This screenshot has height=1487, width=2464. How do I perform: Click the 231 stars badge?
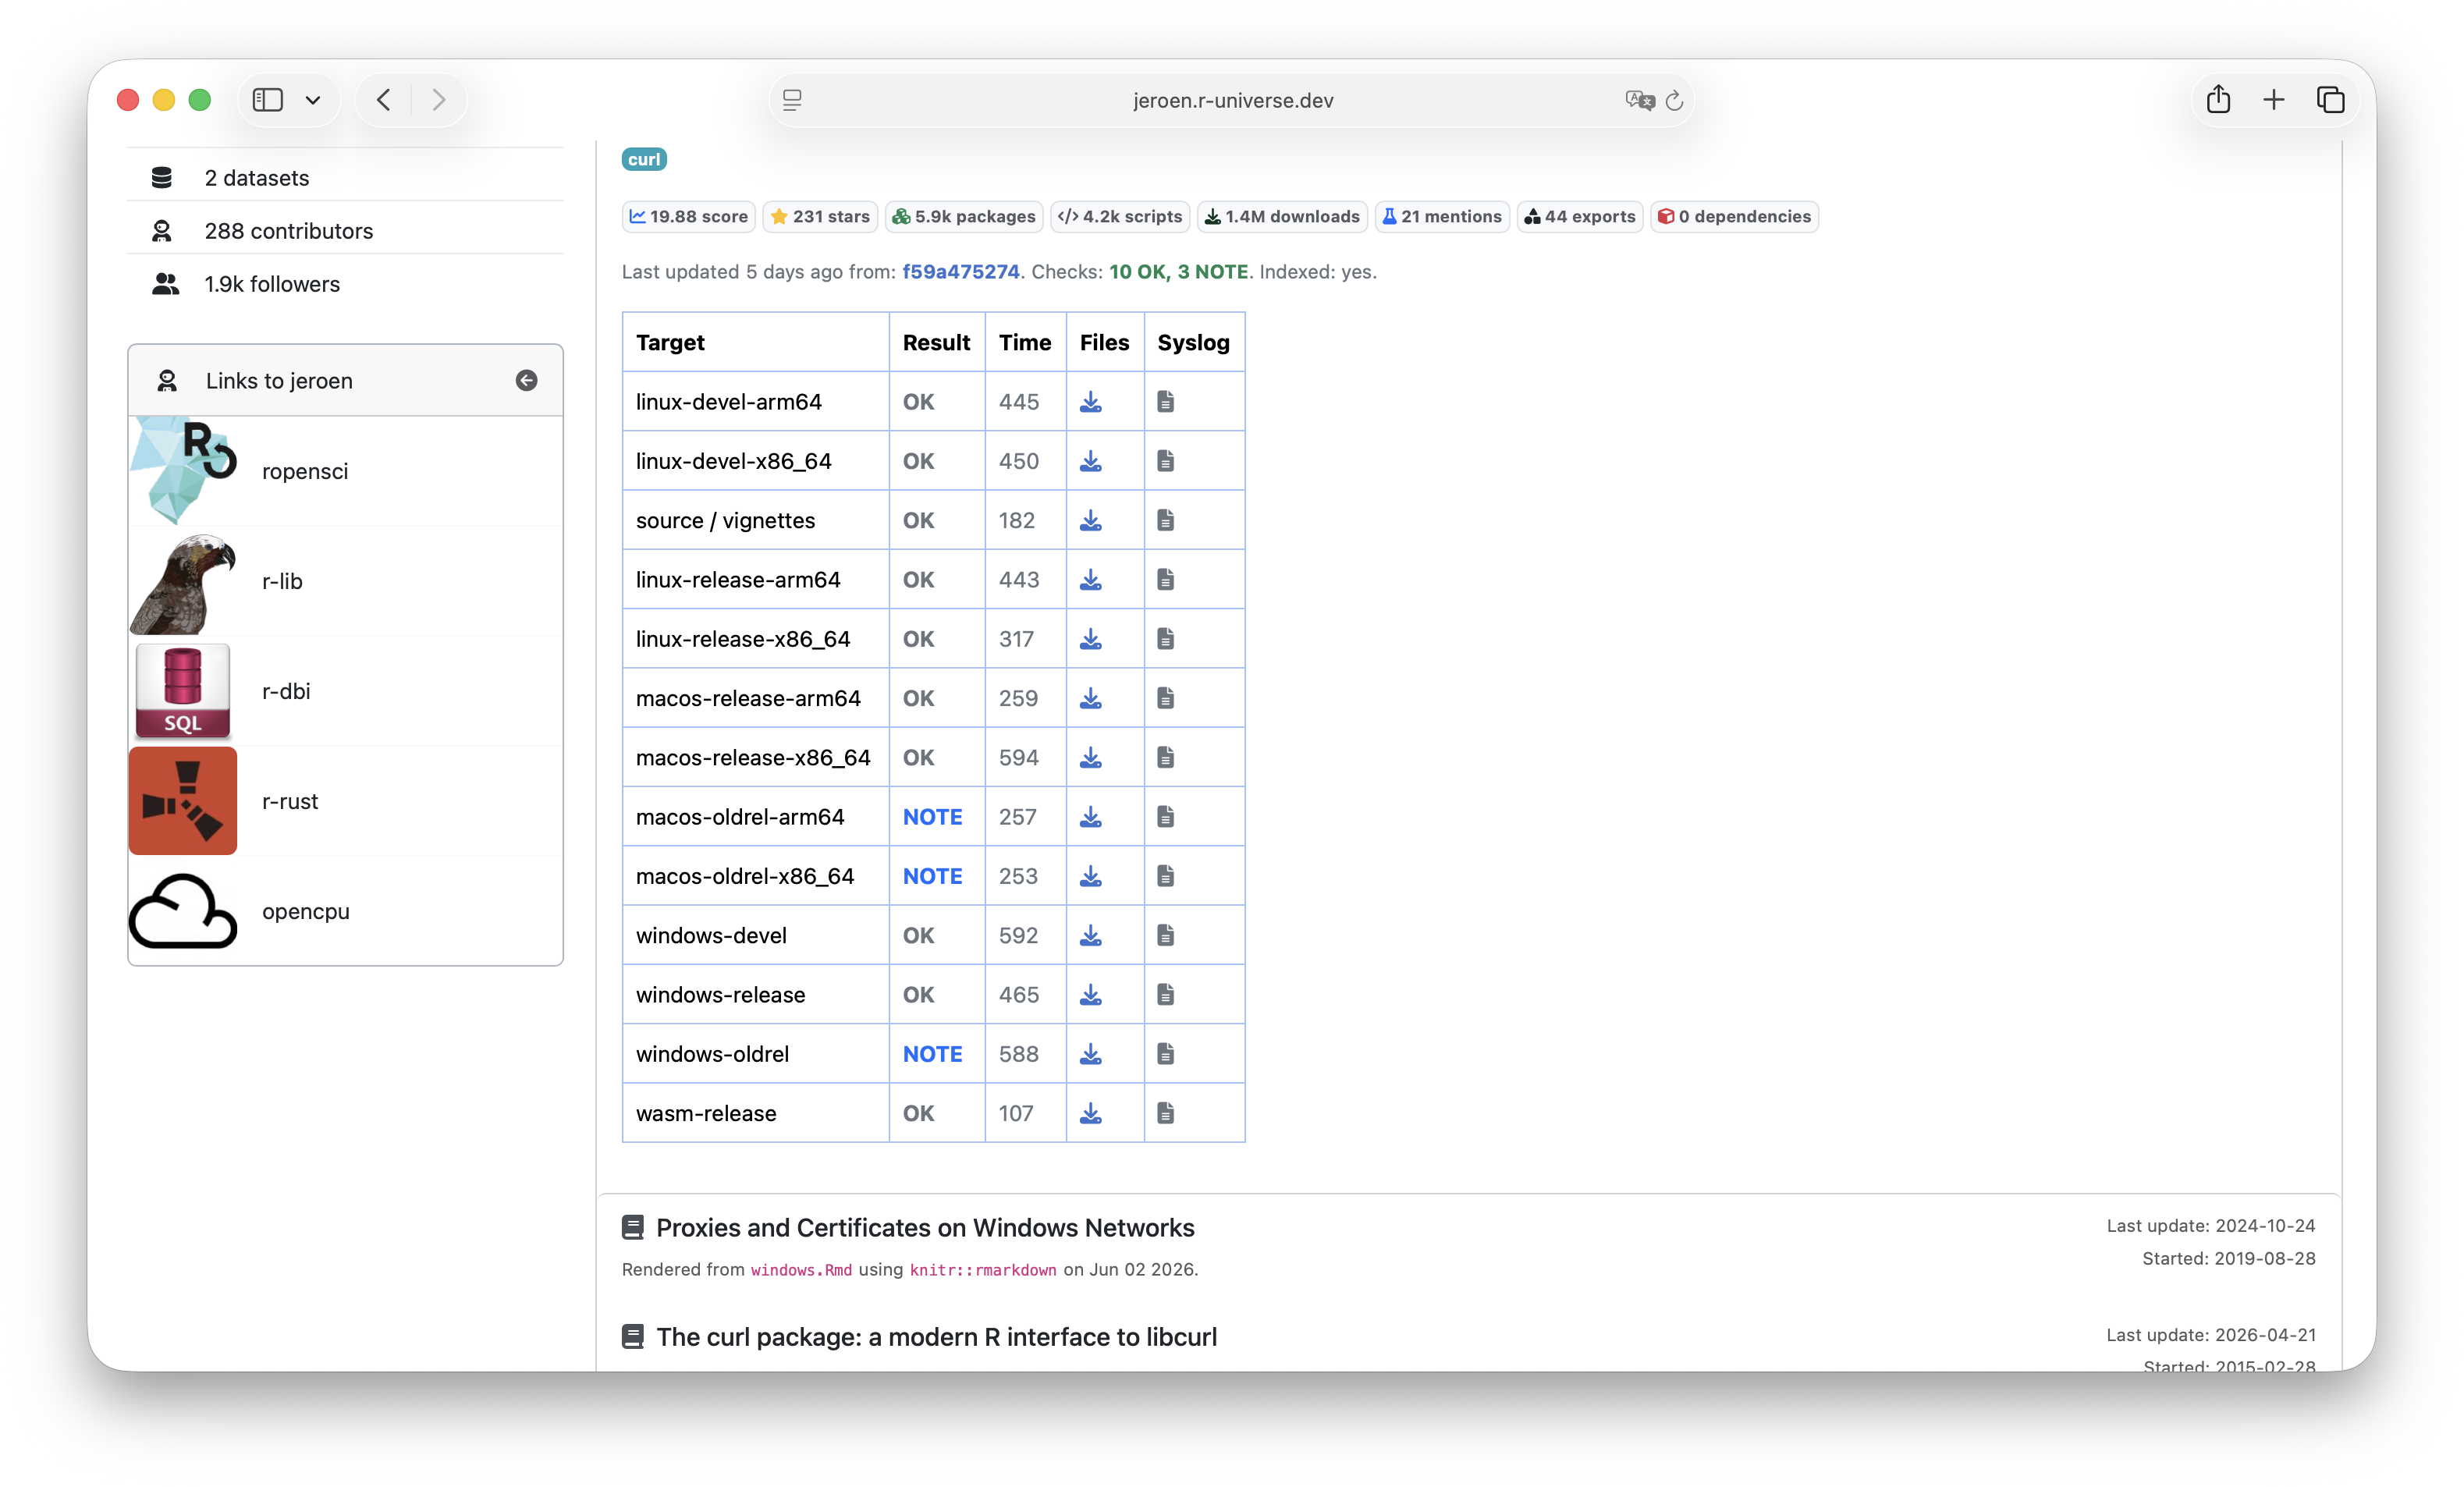coord(820,216)
